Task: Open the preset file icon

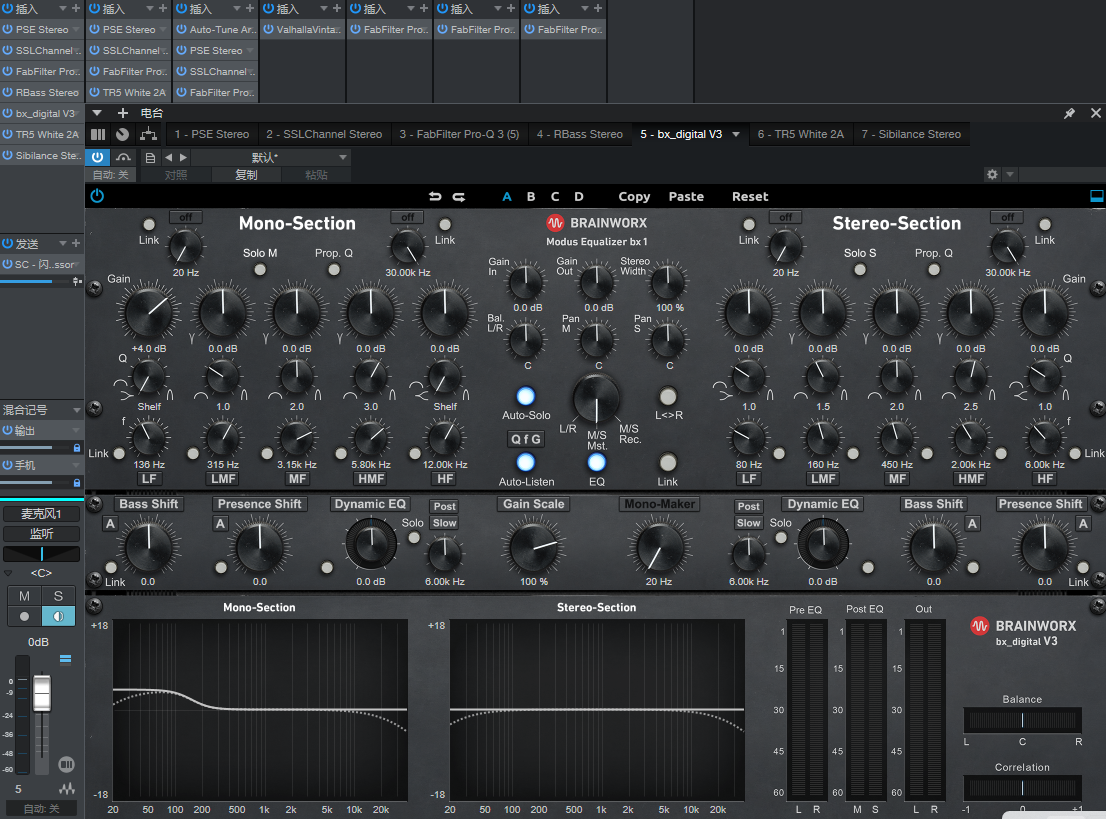Action: click(150, 157)
